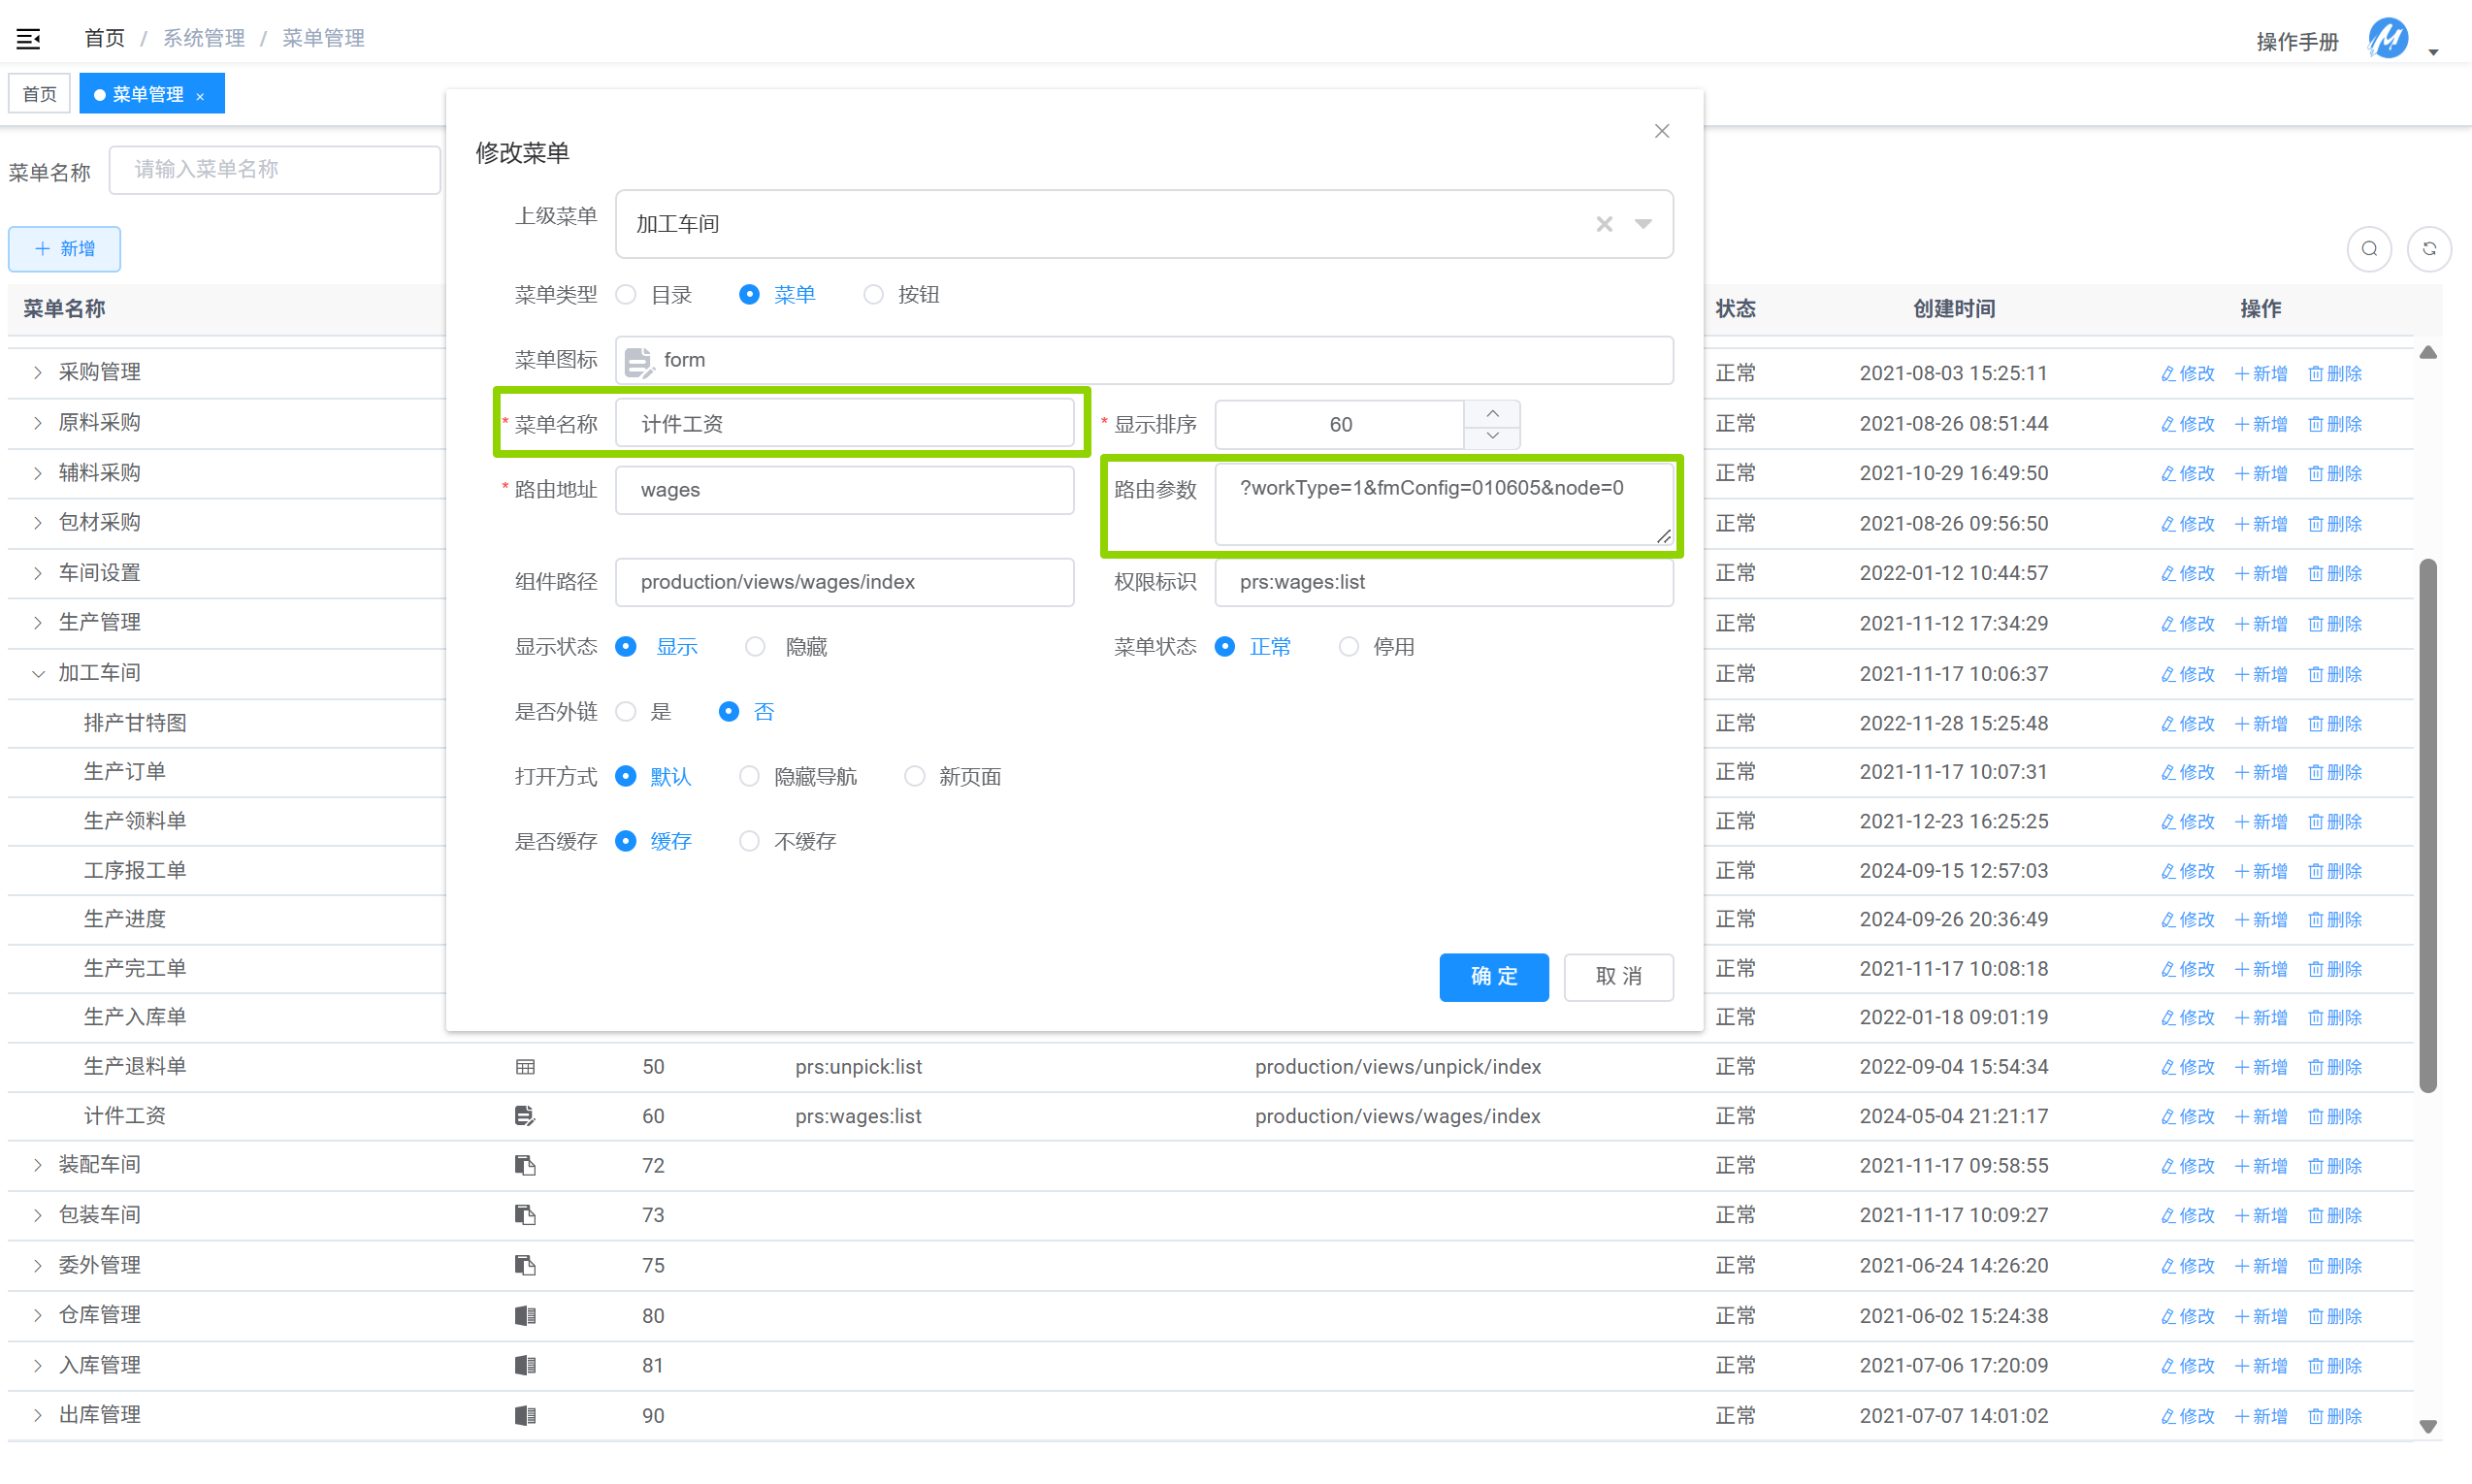
Task: Click the form icon in the menu icon field
Action: (638, 361)
